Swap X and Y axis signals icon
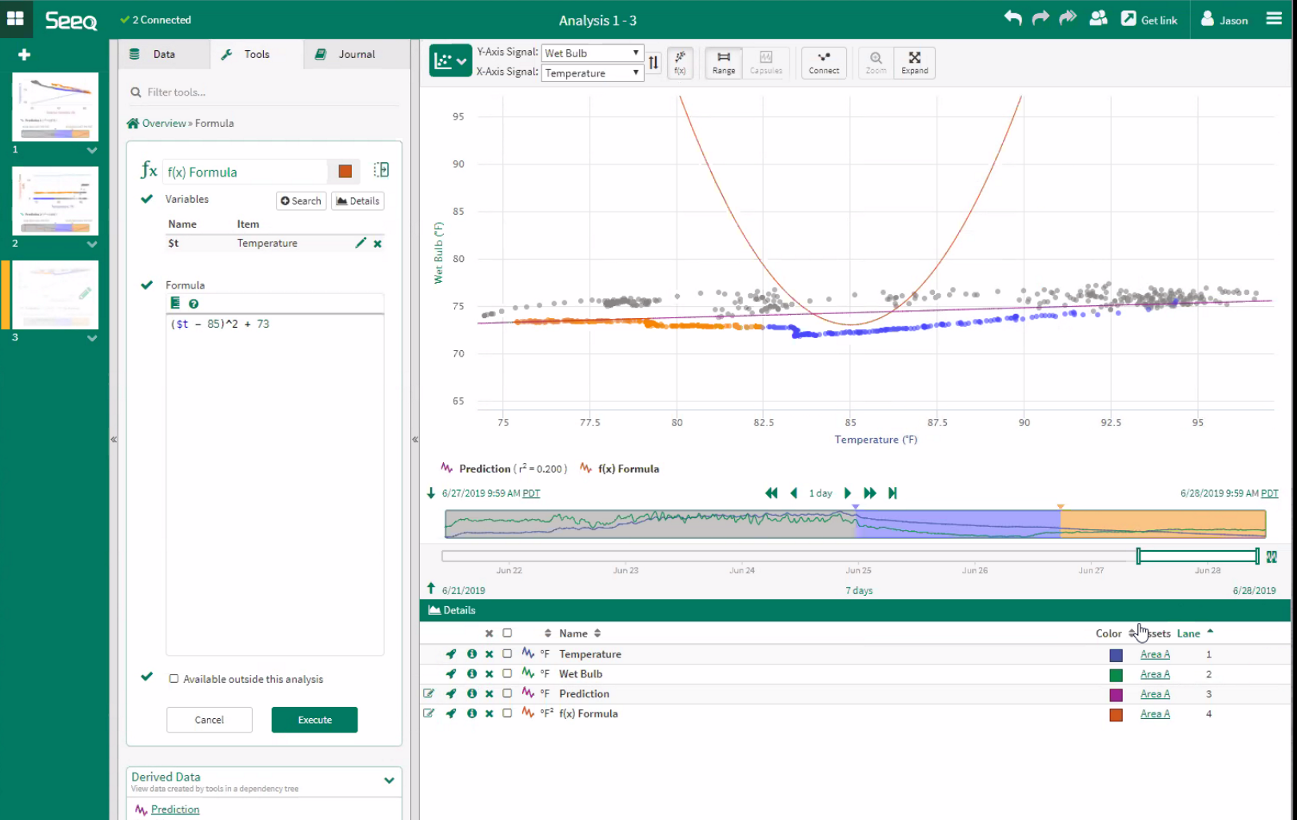1297x820 pixels. click(x=653, y=63)
